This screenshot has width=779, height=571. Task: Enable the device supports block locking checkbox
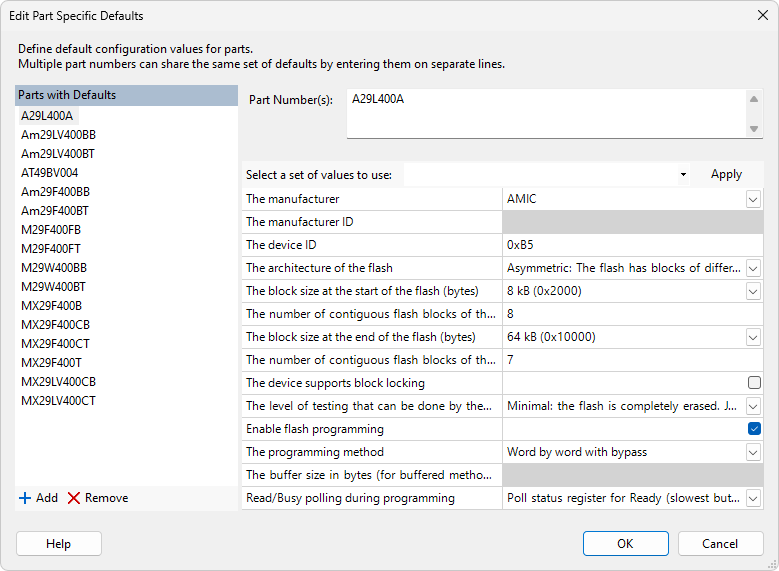point(754,383)
